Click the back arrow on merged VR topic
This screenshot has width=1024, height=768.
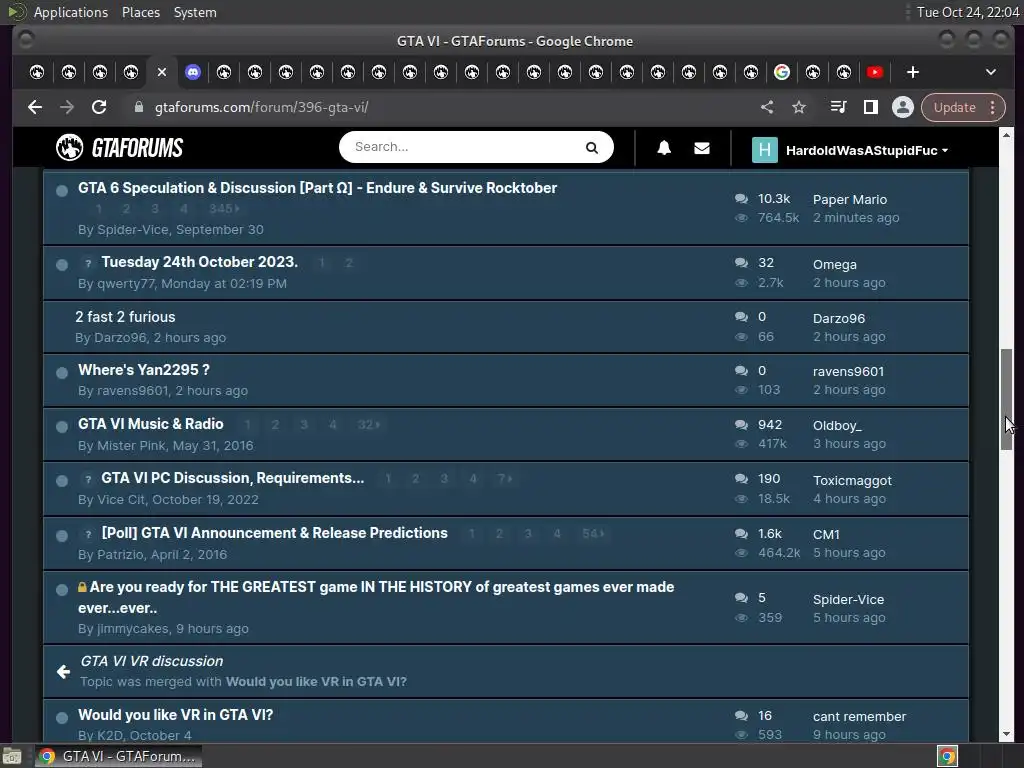pyautogui.click(x=63, y=671)
